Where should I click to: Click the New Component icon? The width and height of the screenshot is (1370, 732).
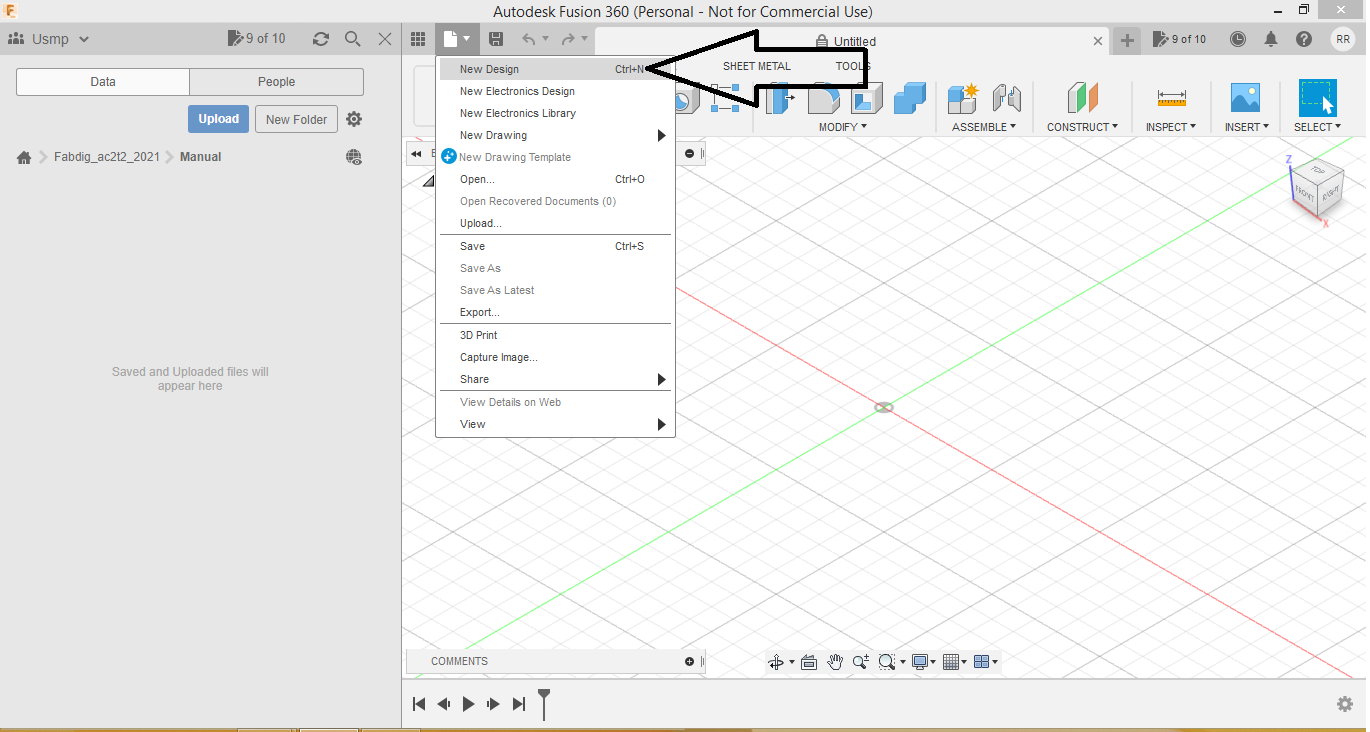click(964, 98)
